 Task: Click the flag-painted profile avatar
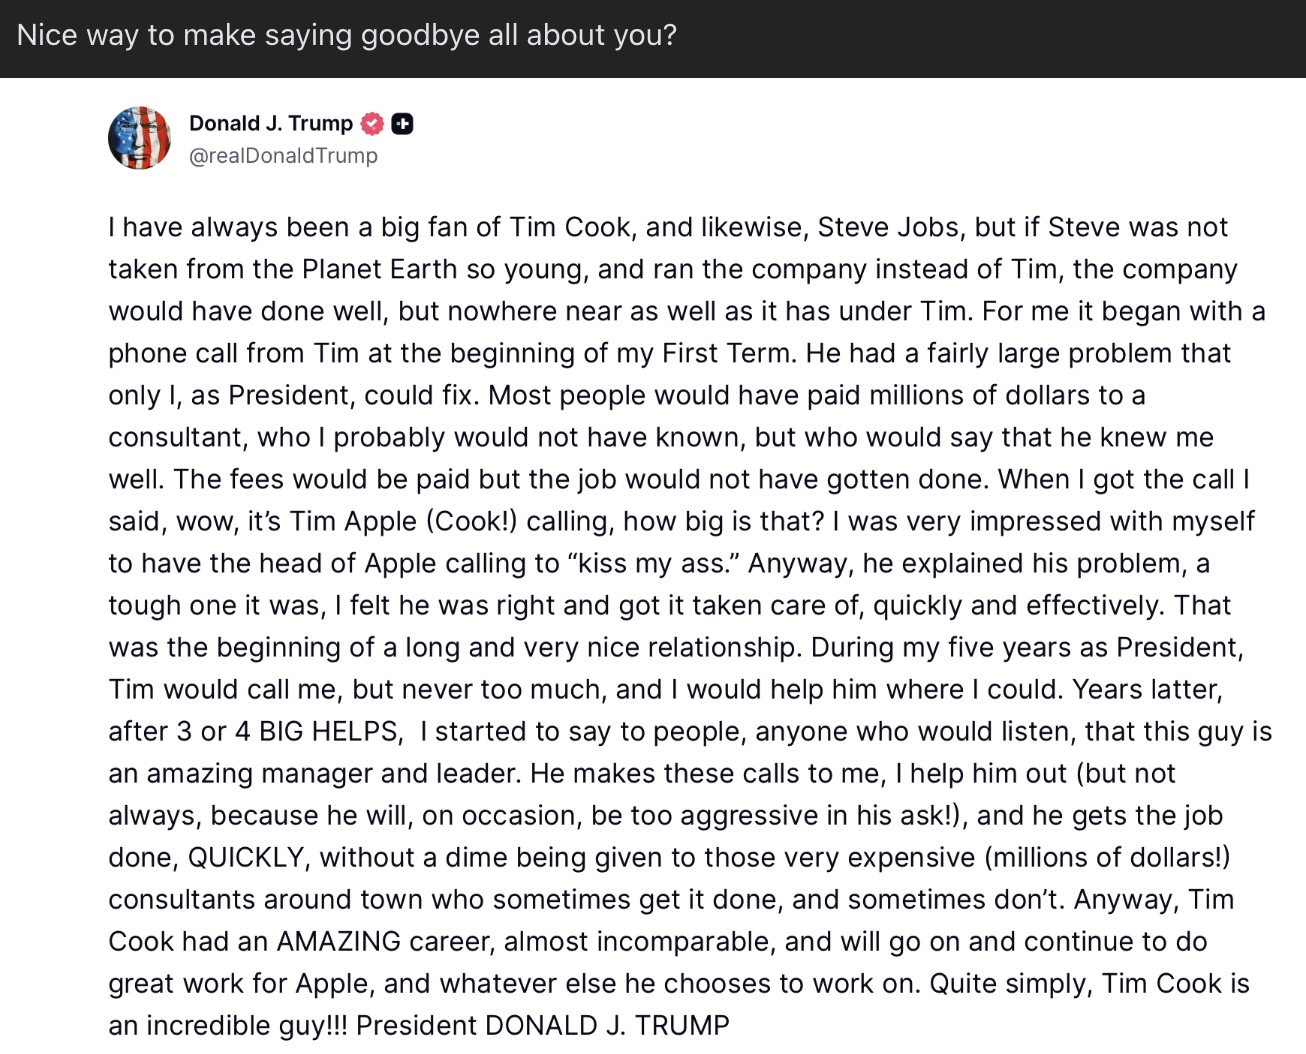coord(140,138)
